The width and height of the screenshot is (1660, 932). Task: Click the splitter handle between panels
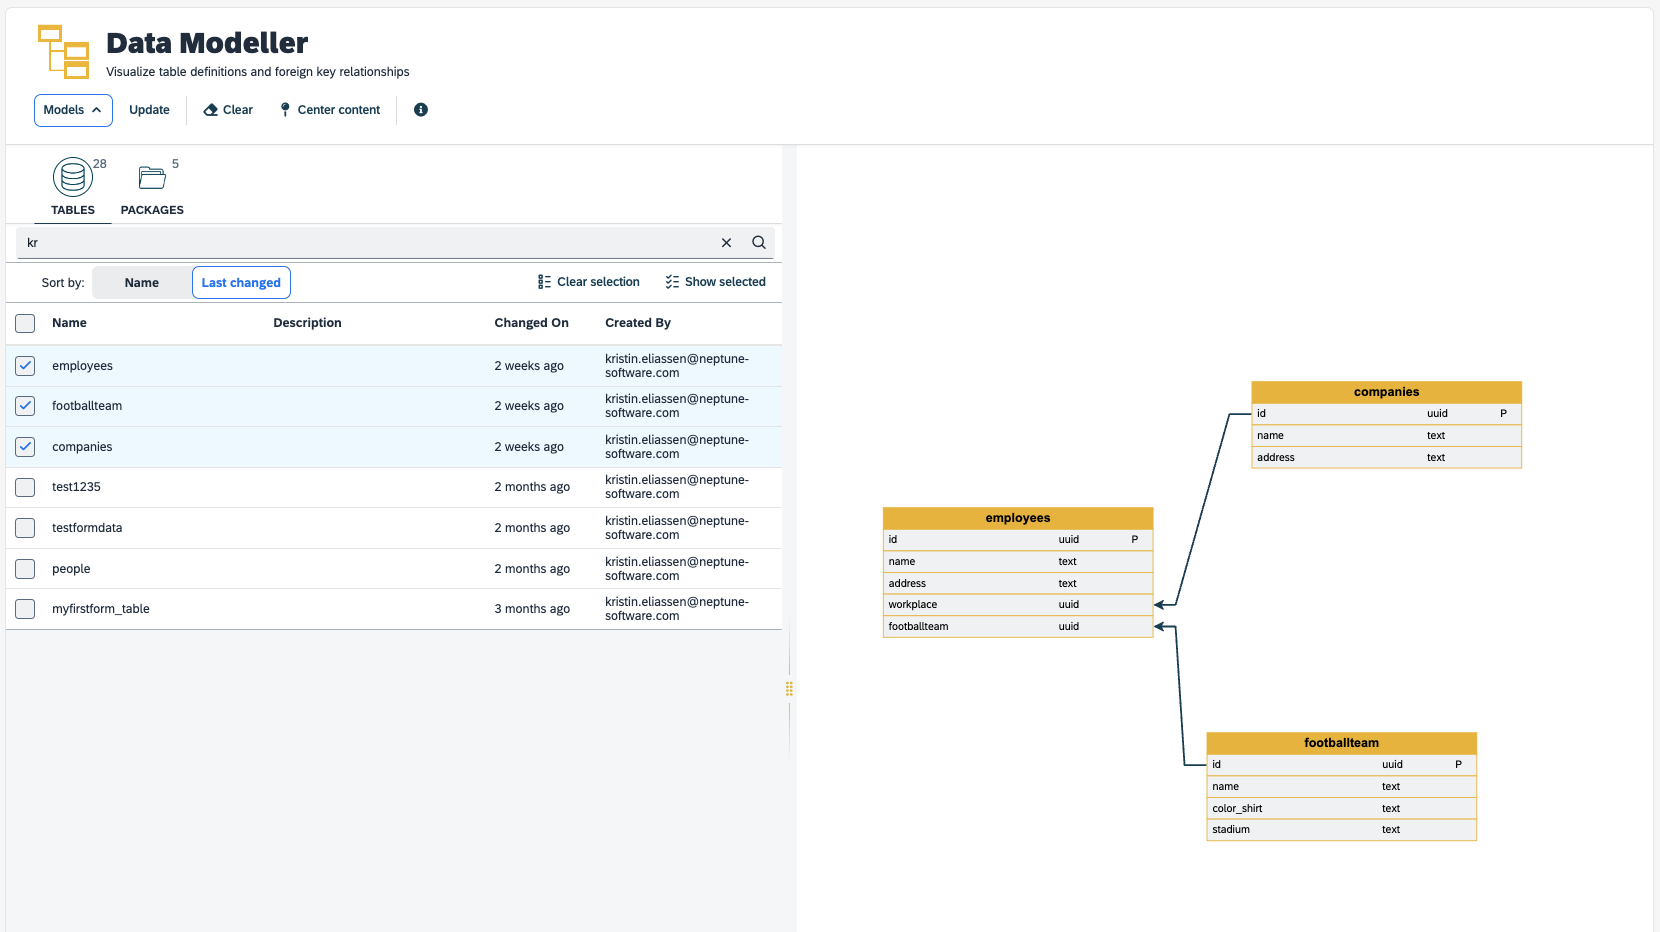tap(789, 688)
